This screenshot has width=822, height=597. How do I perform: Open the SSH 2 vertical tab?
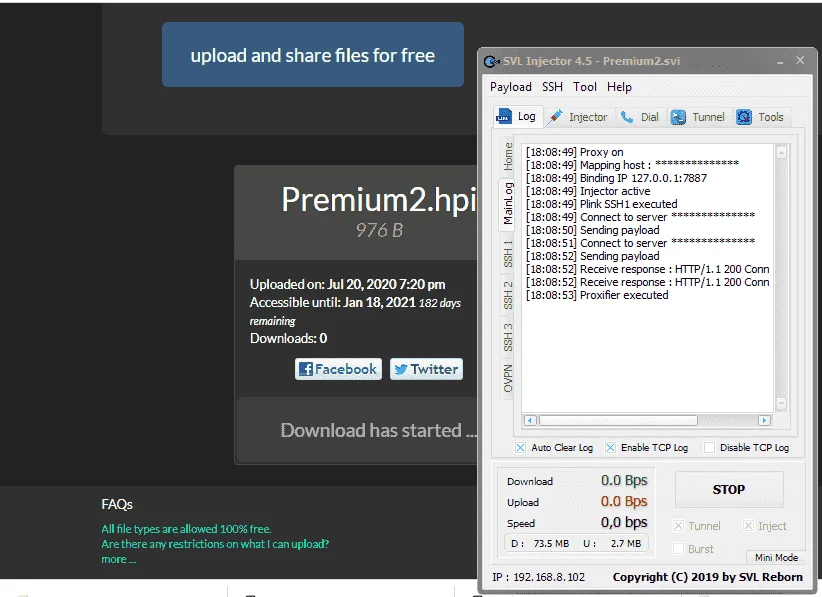(x=508, y=295)
